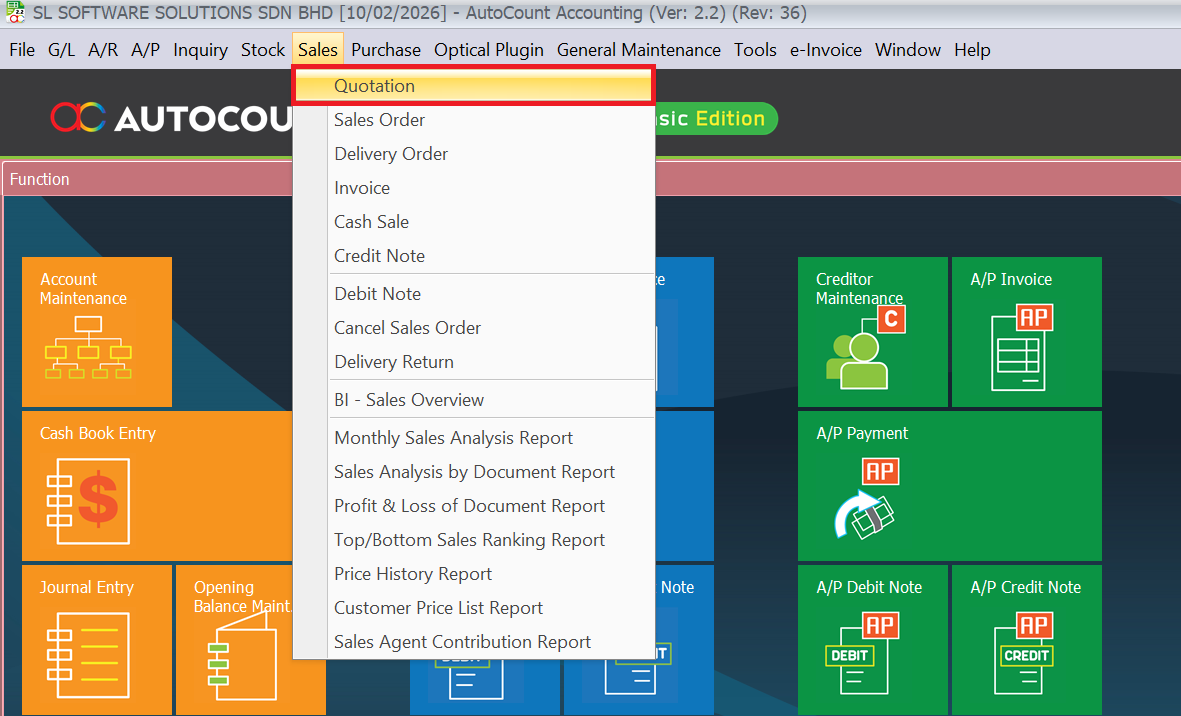The image size is (1181, 716).
Task: Select the Invoice menu entry
Action: tap(362, 188)
